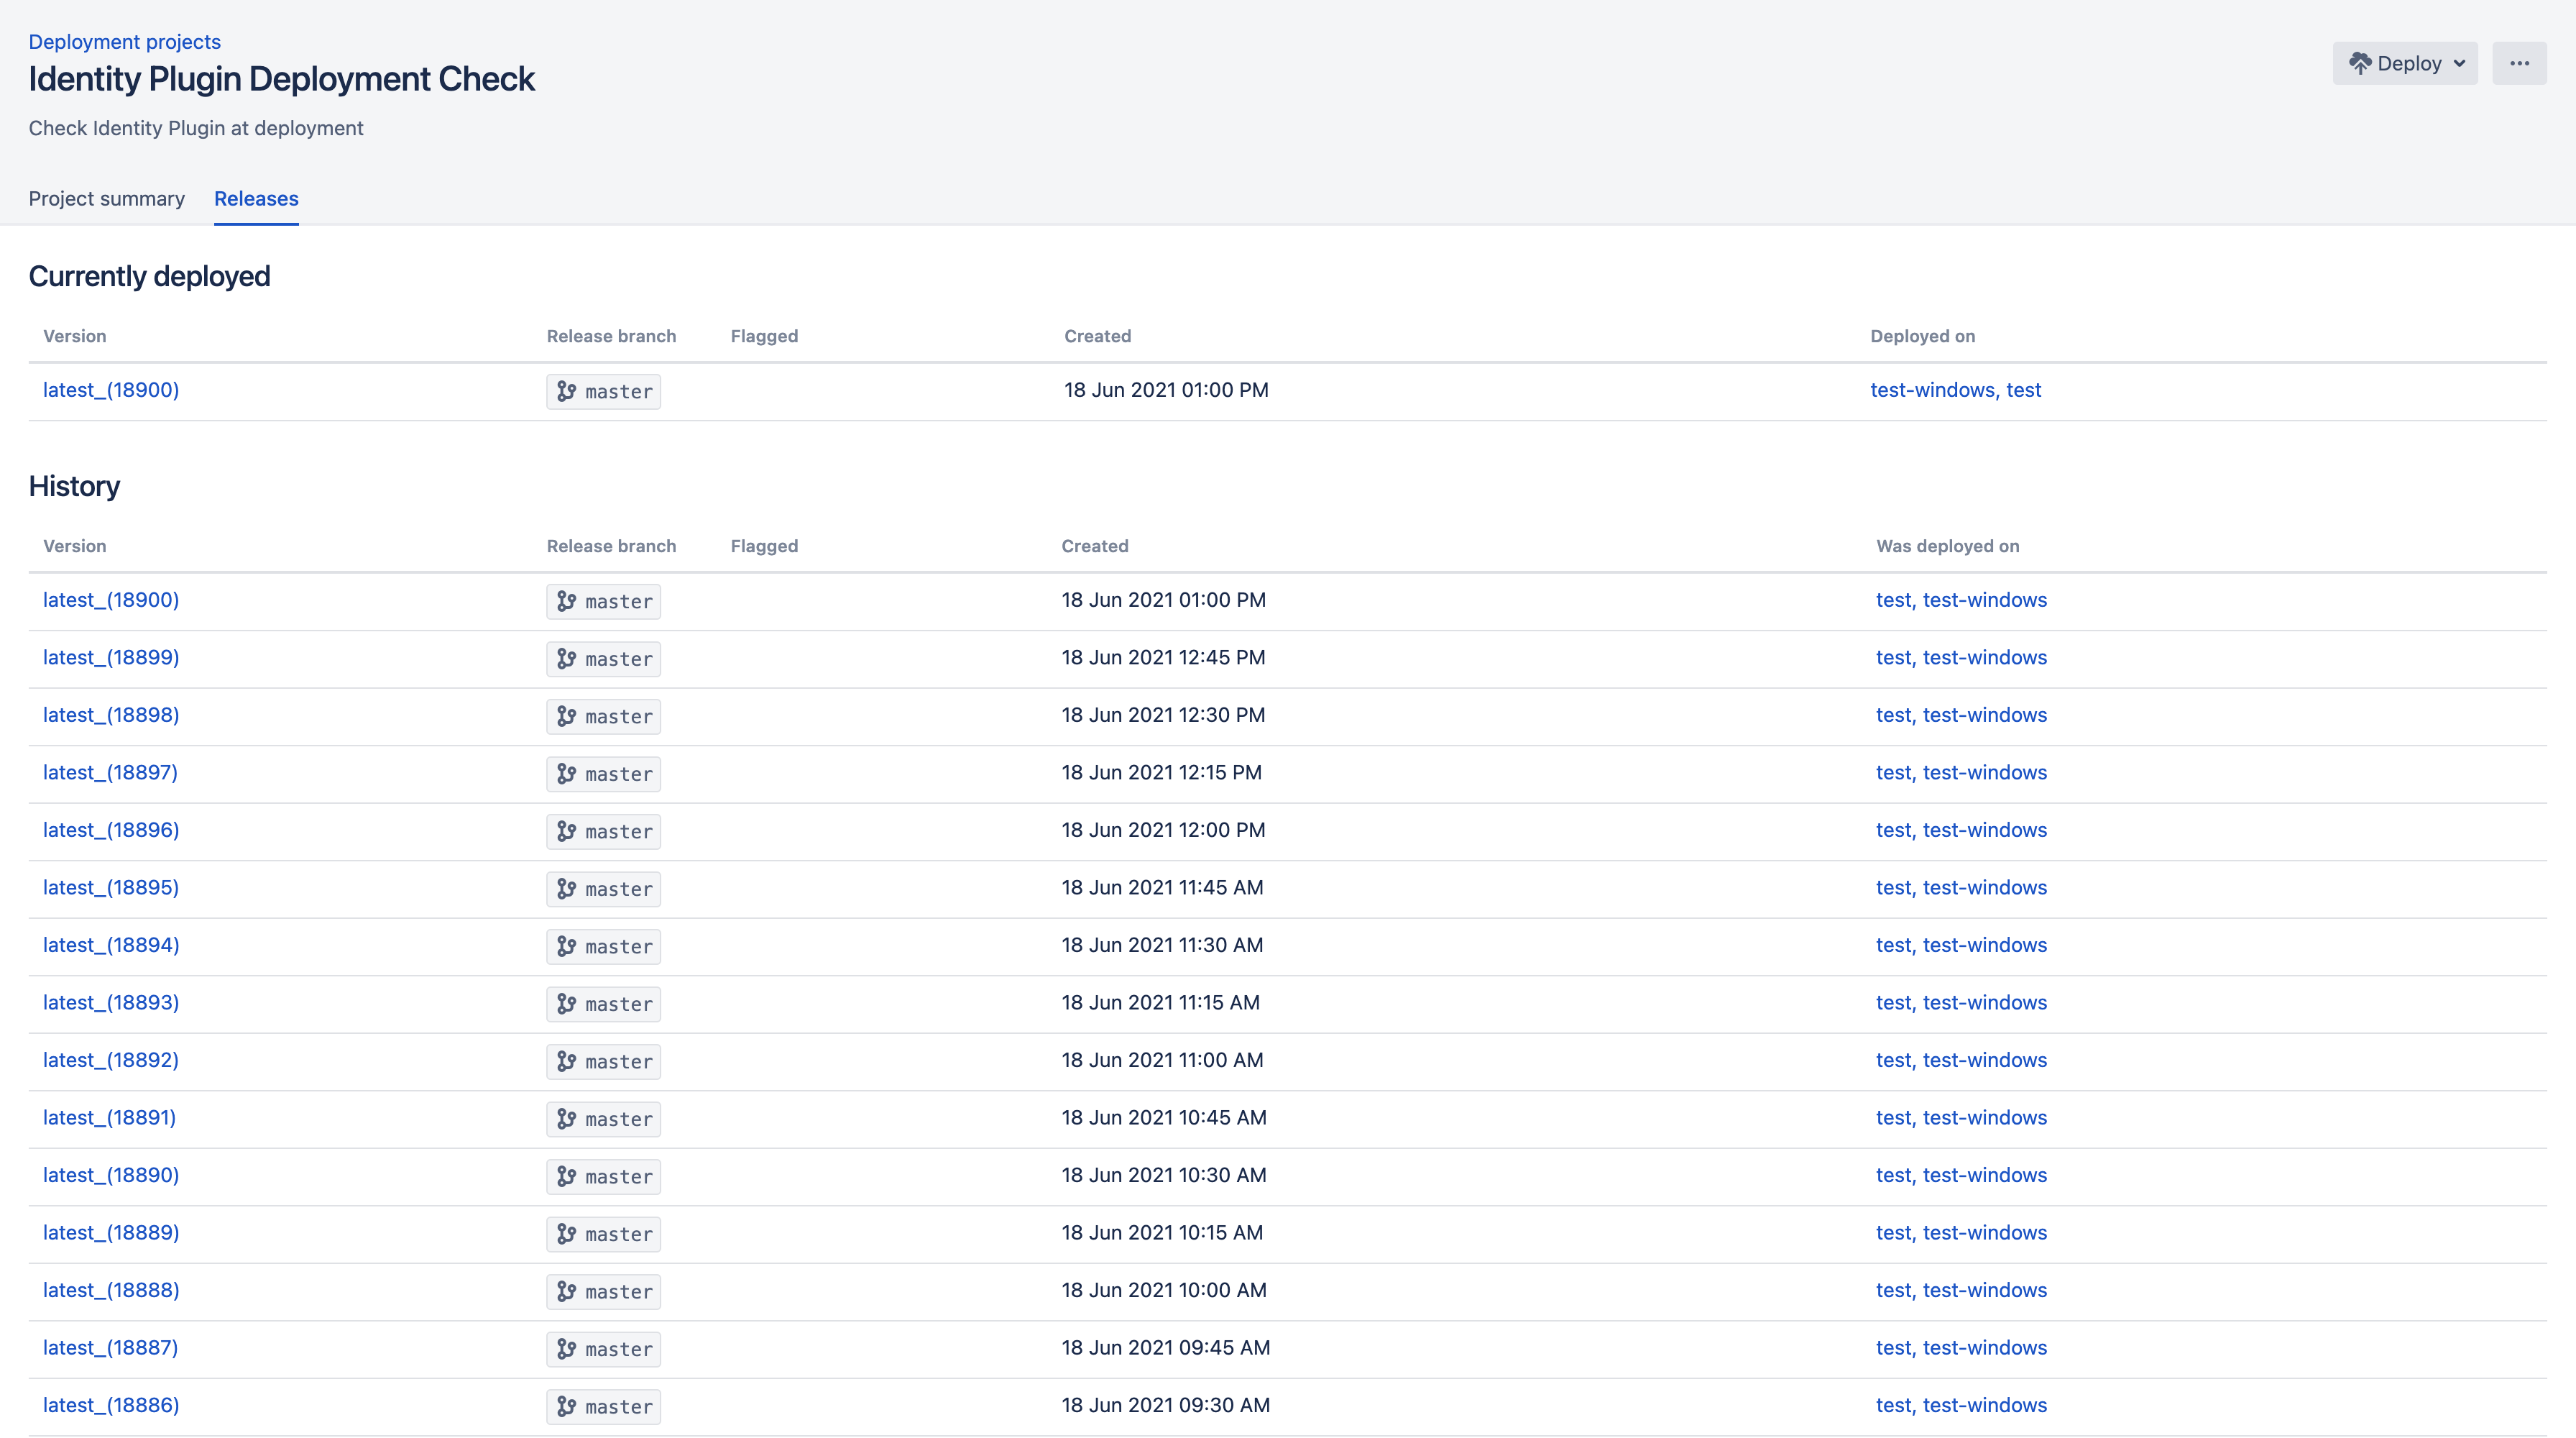Open History version latest_(18896)
This screenshot has height=1438, width=2576.
coord(111,830)
